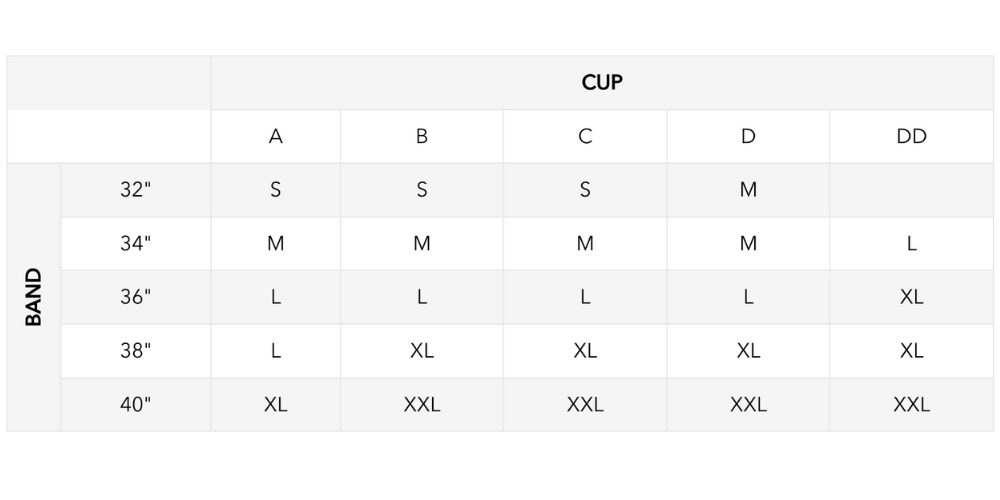The width and height of the screenshot is (1000, 500).
Task: Select the XL cell in the 40" row
Action: pos(276,405)
